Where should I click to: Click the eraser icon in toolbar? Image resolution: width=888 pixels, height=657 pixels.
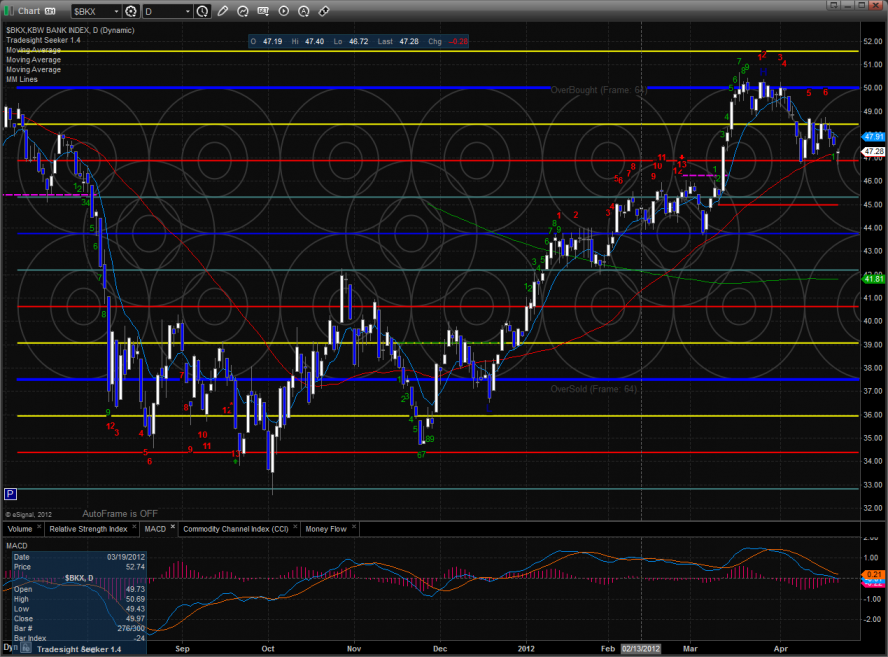pos(324,11)
